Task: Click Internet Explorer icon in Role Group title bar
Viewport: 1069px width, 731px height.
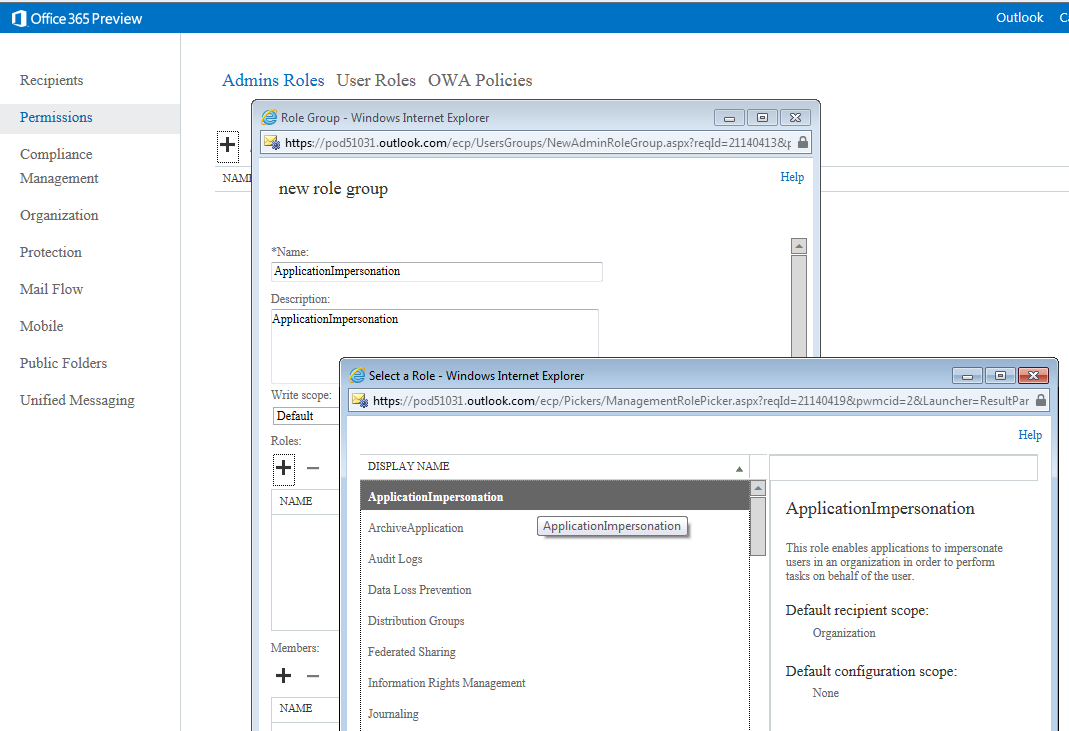Action: click(269, 117)
